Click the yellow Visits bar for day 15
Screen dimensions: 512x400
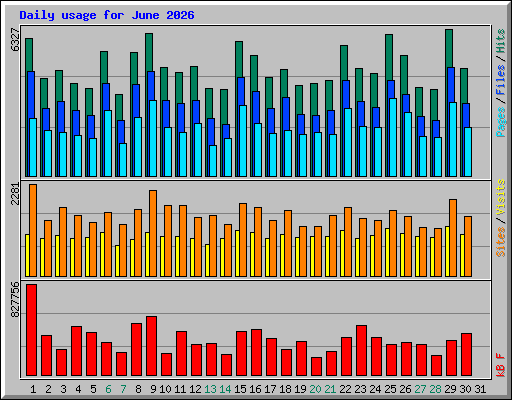237,253
